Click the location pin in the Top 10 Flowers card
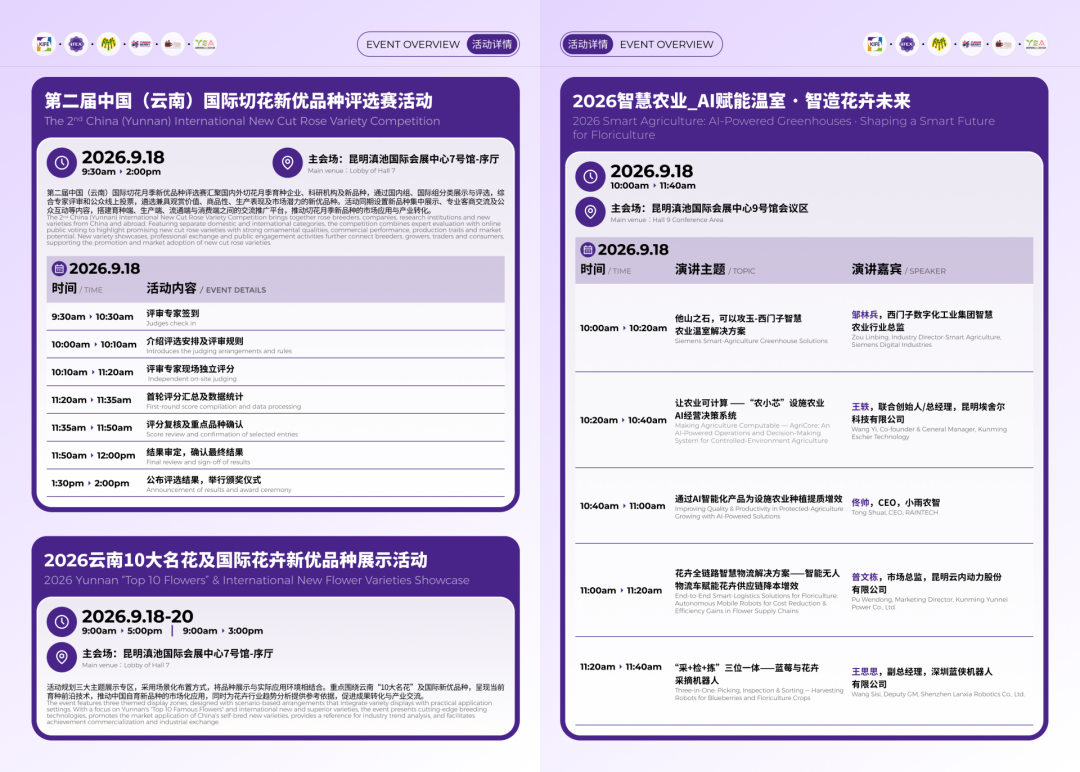Screen dimensions: 1080x772 tap(61, 657)
